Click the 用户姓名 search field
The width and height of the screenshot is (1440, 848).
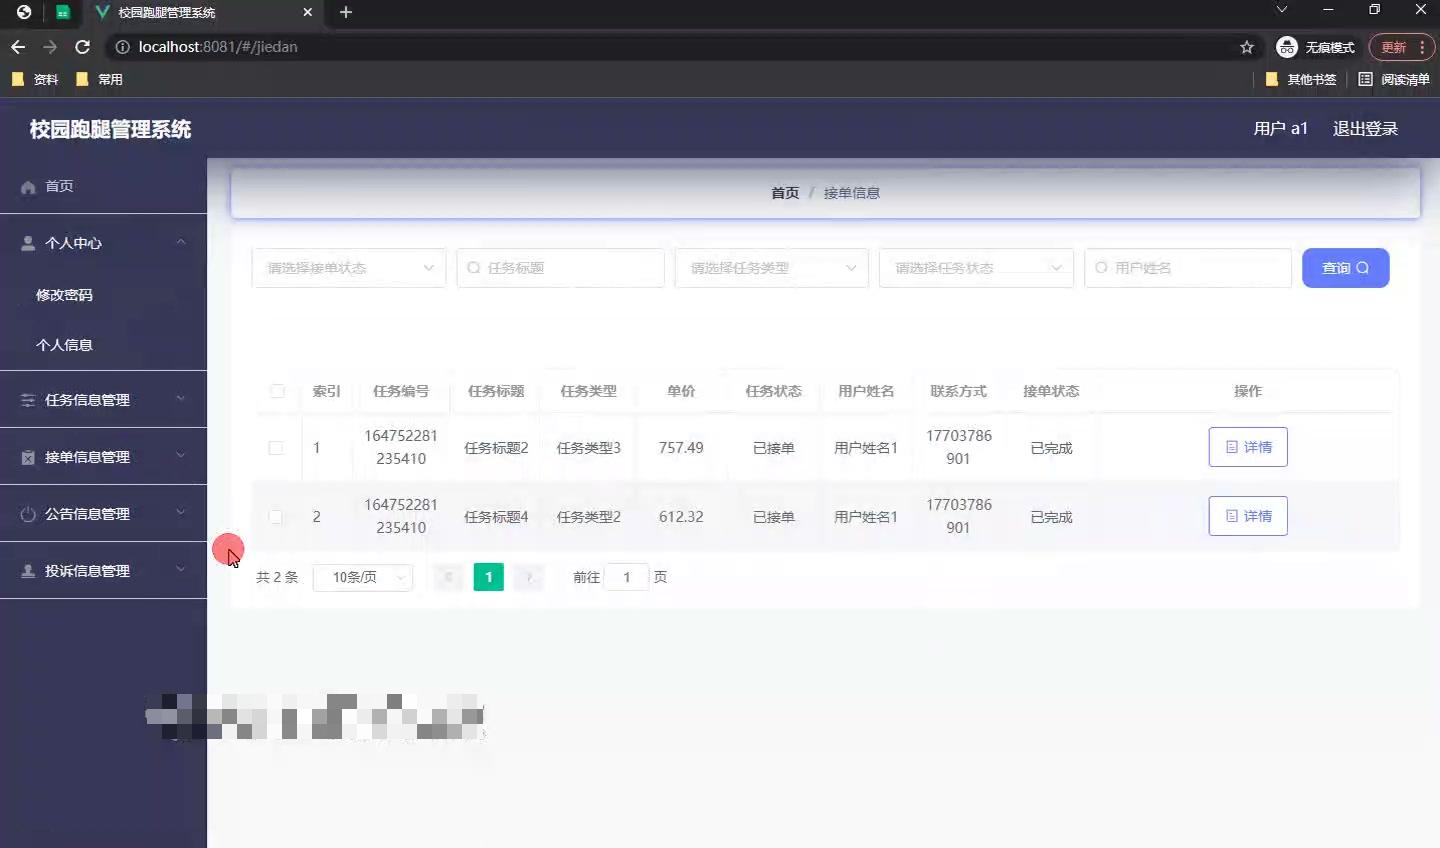pos(1188,268)
